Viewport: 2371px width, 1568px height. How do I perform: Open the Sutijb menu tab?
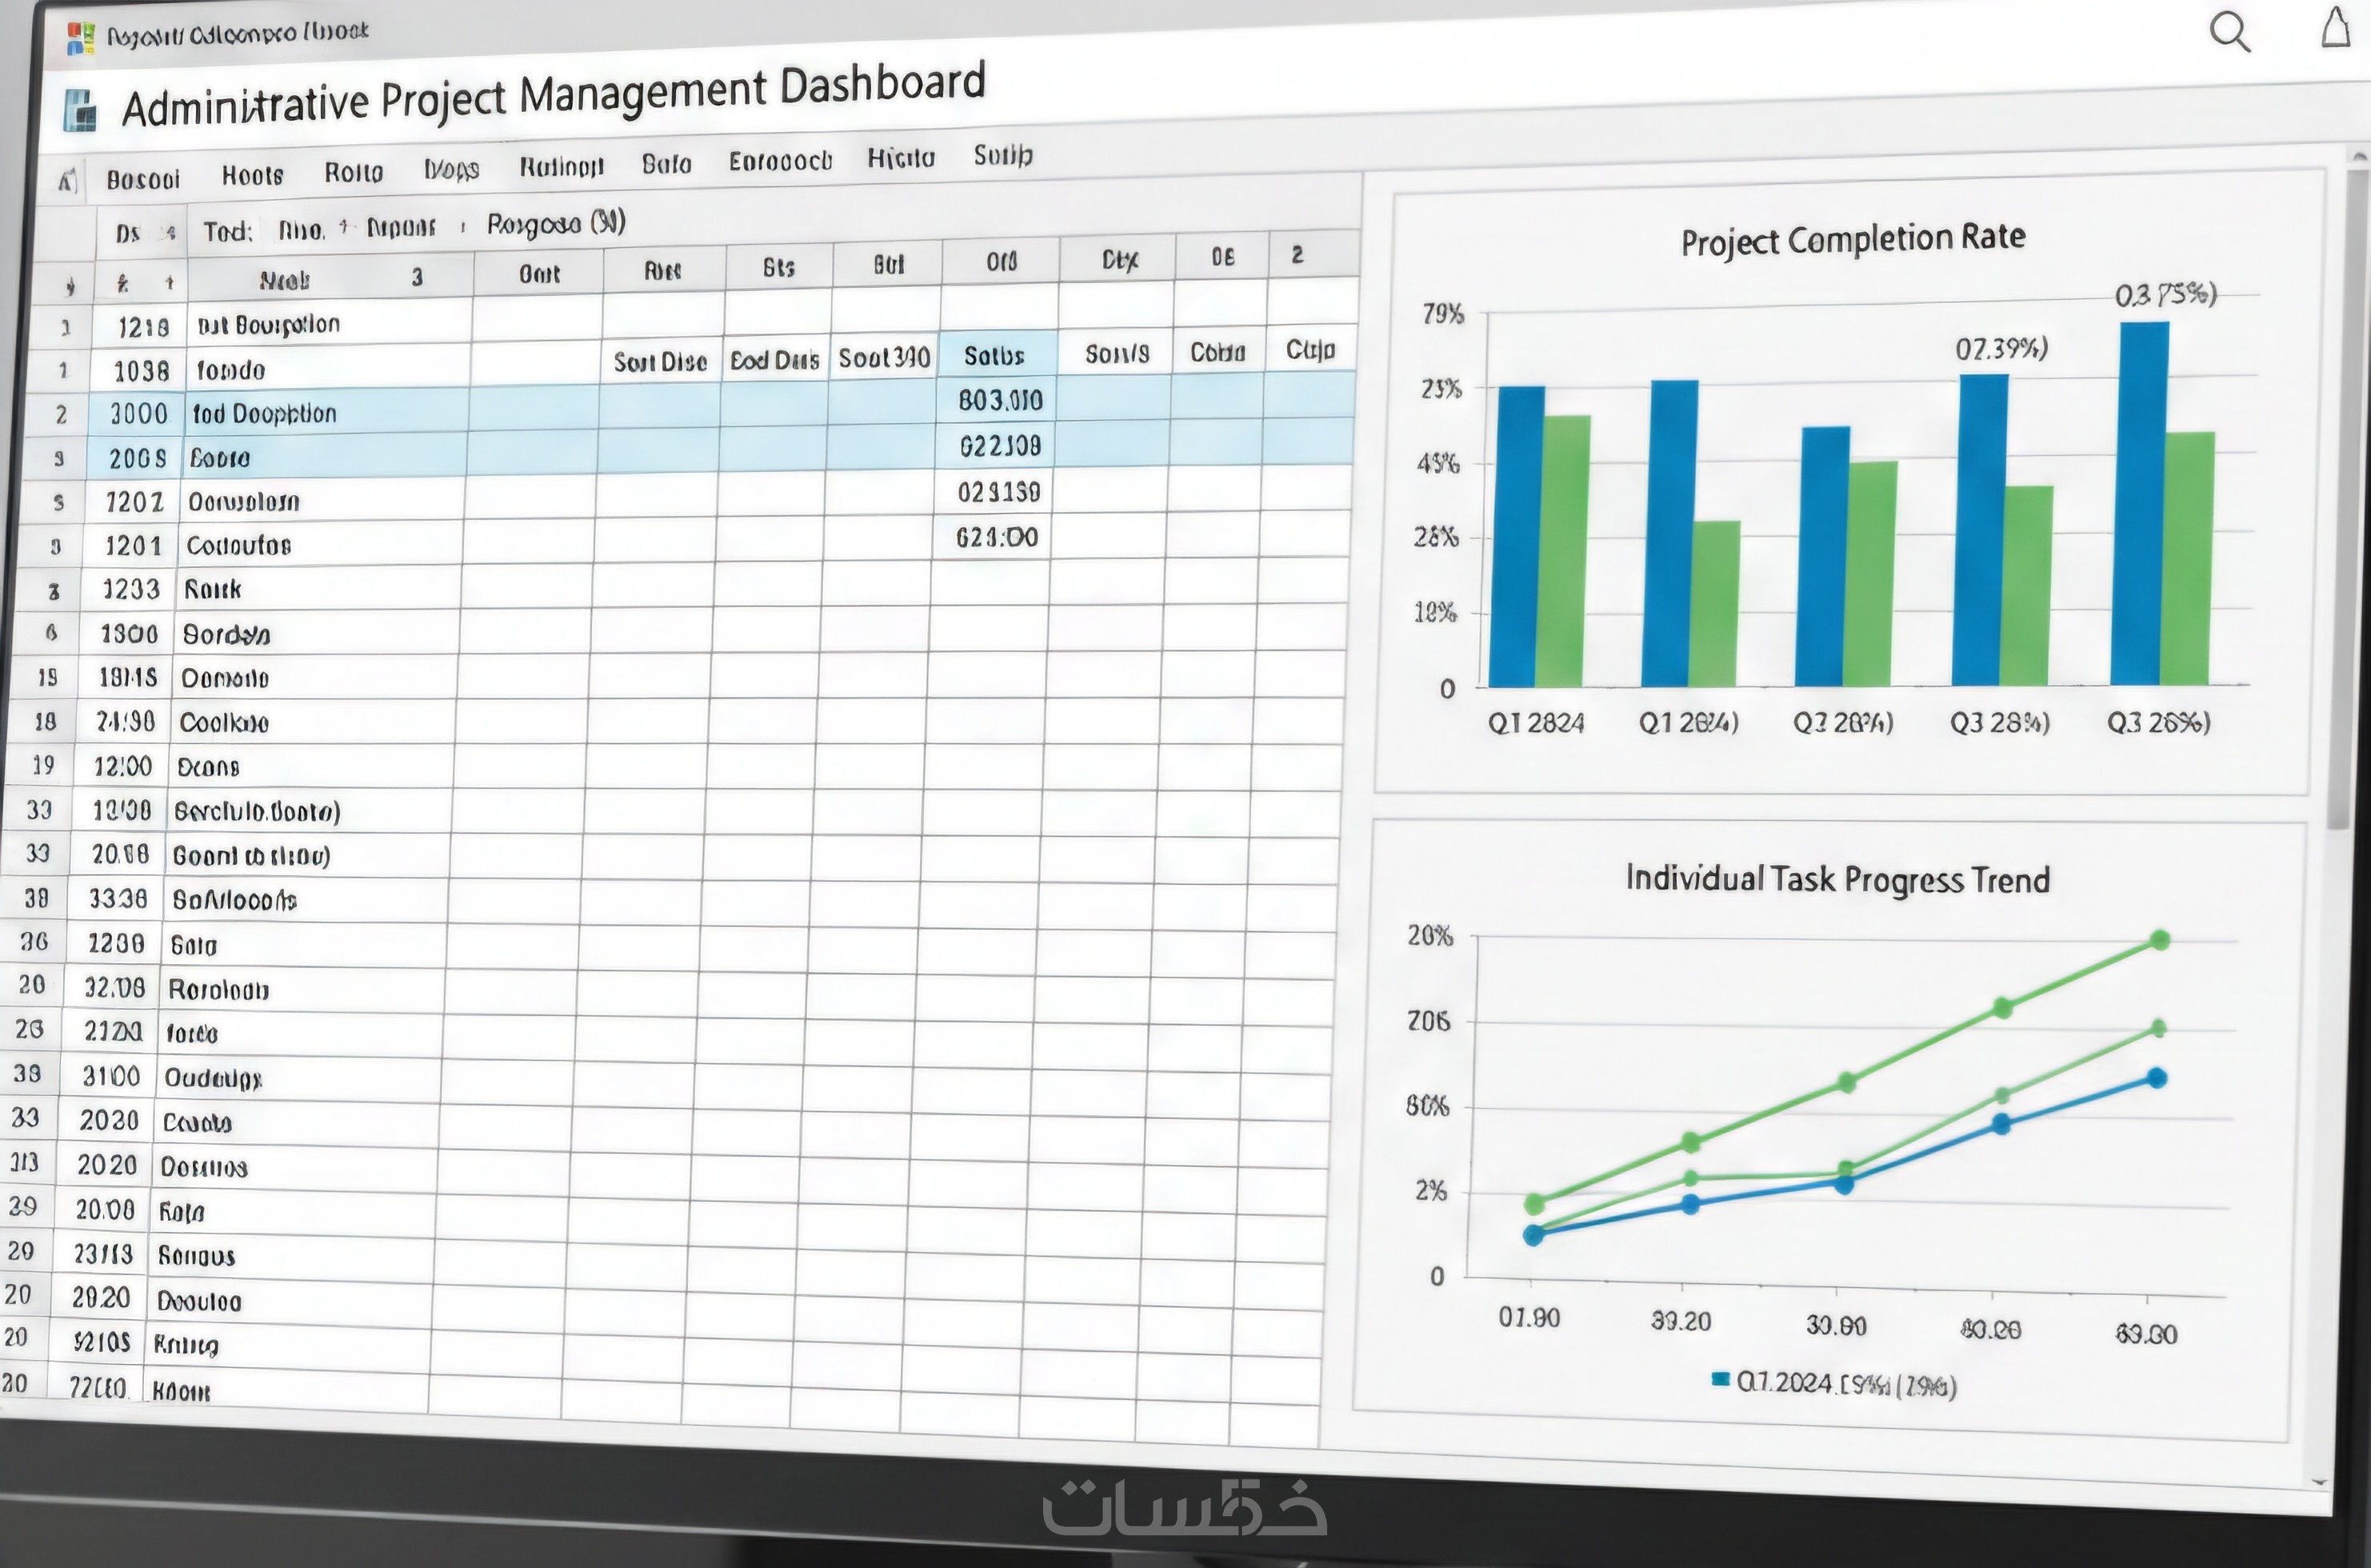[1002, 155]
